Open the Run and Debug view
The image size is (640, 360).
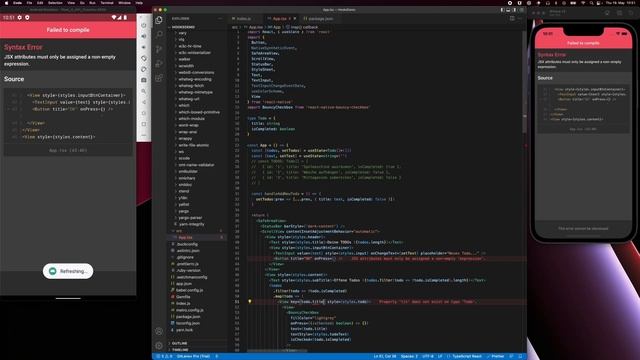tap(159, 64)
